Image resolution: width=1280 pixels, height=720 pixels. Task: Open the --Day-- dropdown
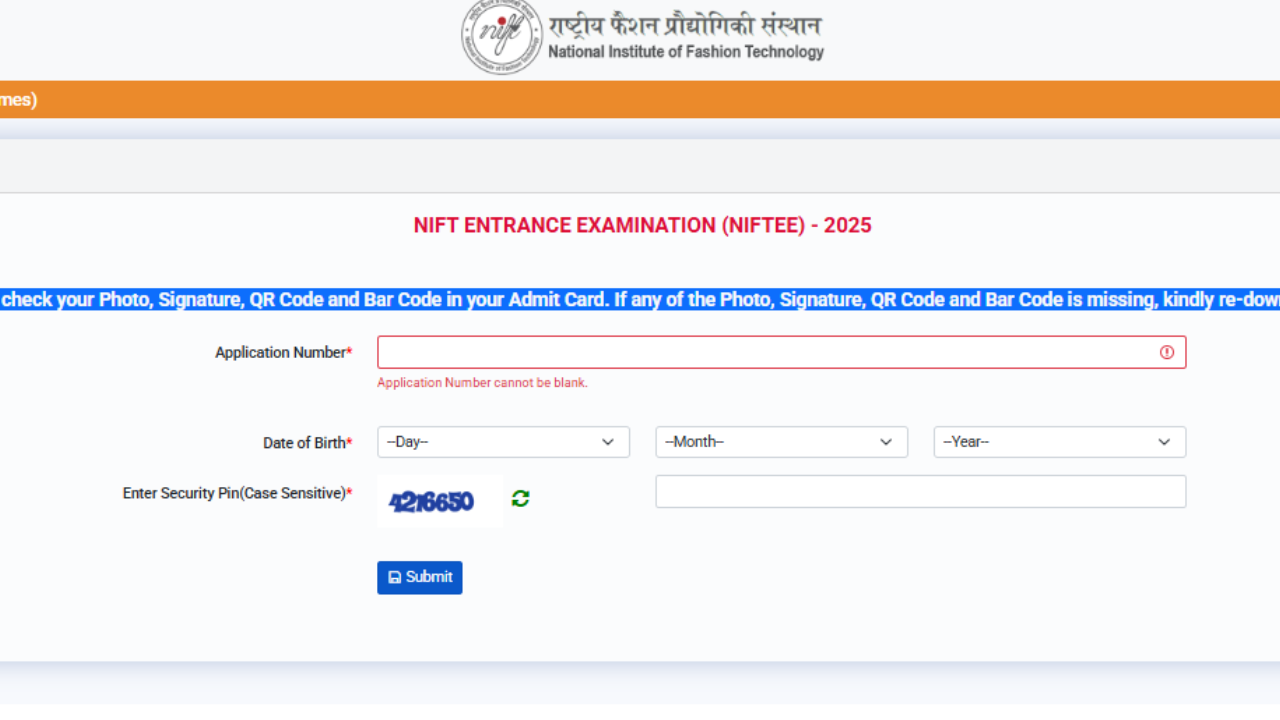(x=503, y=441)
